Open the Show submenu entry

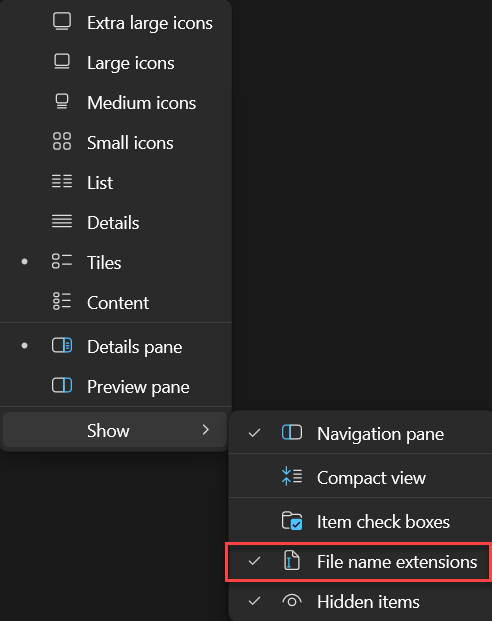[x=115, y=430]
